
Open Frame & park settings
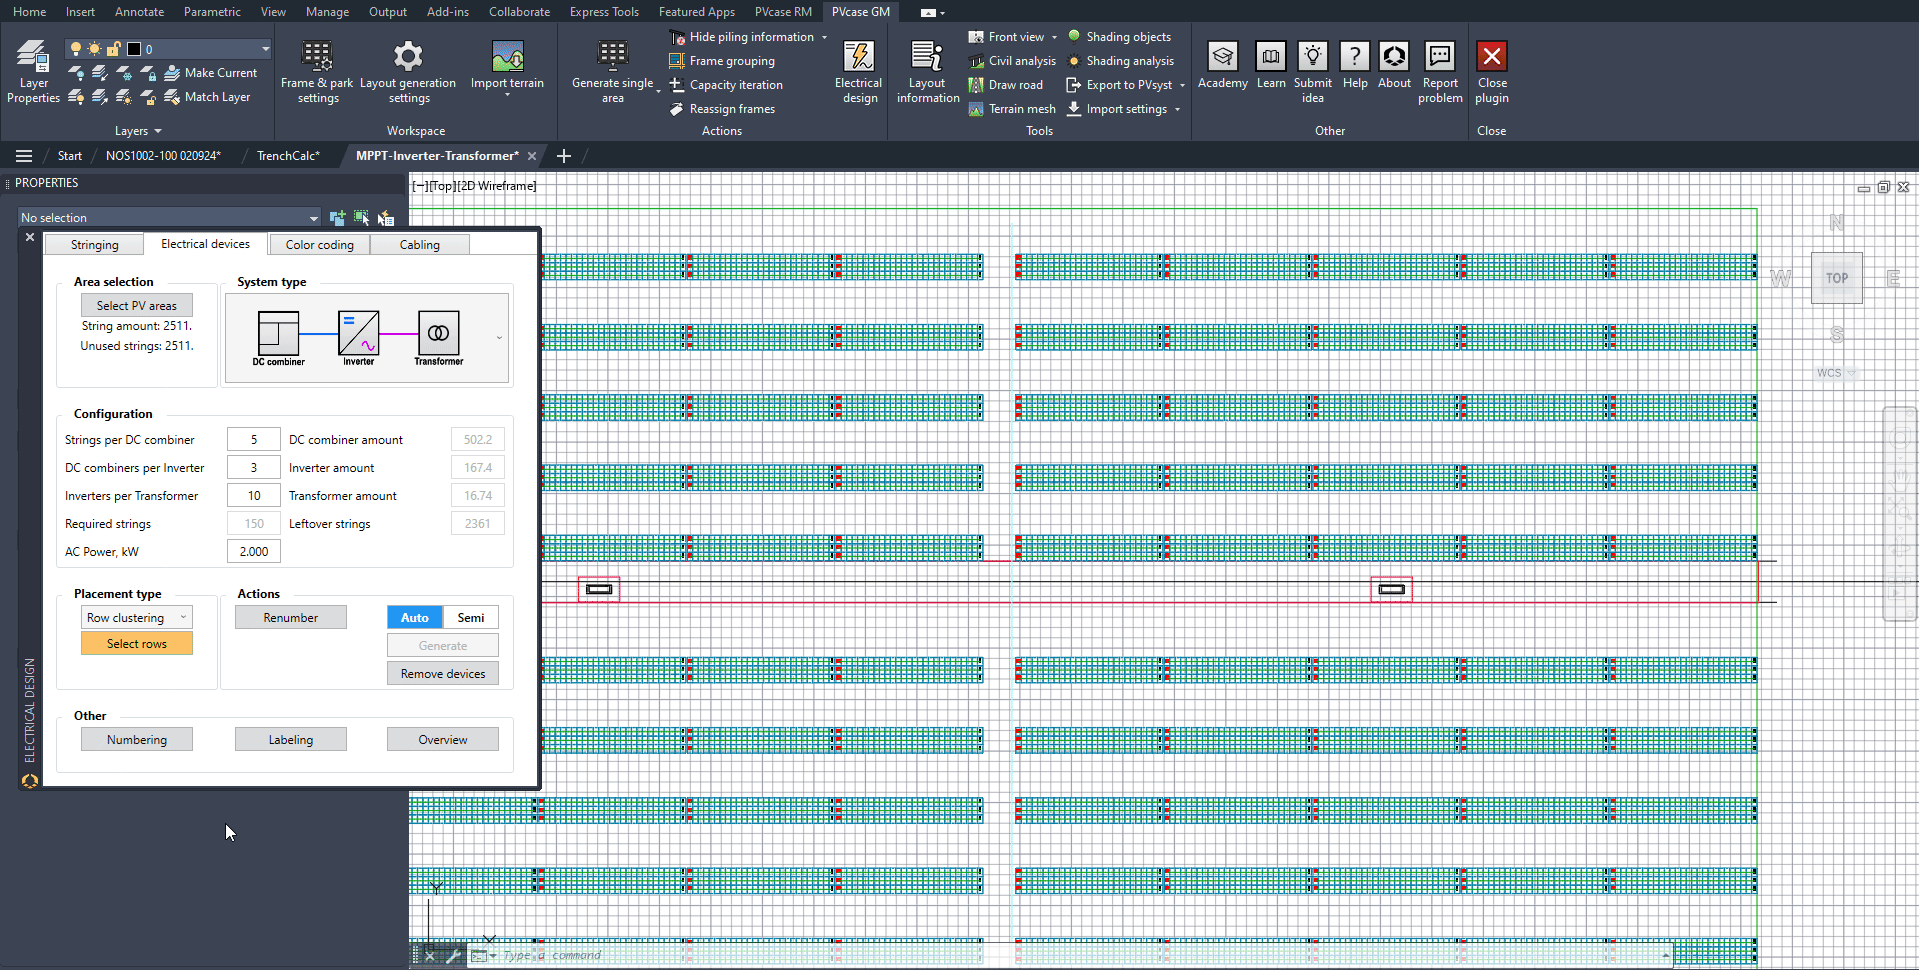pos(317,57)
